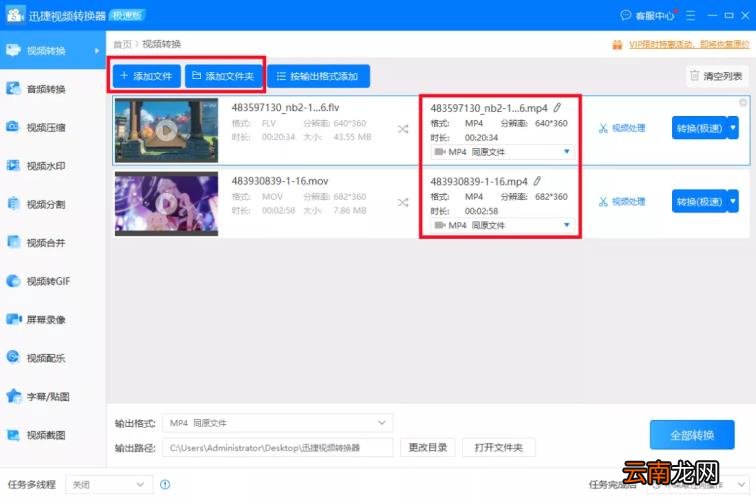Open the 任务多线程 dropdown
Image resolution: width=756 pixels, height=501 pixels.
coord(109,485)
